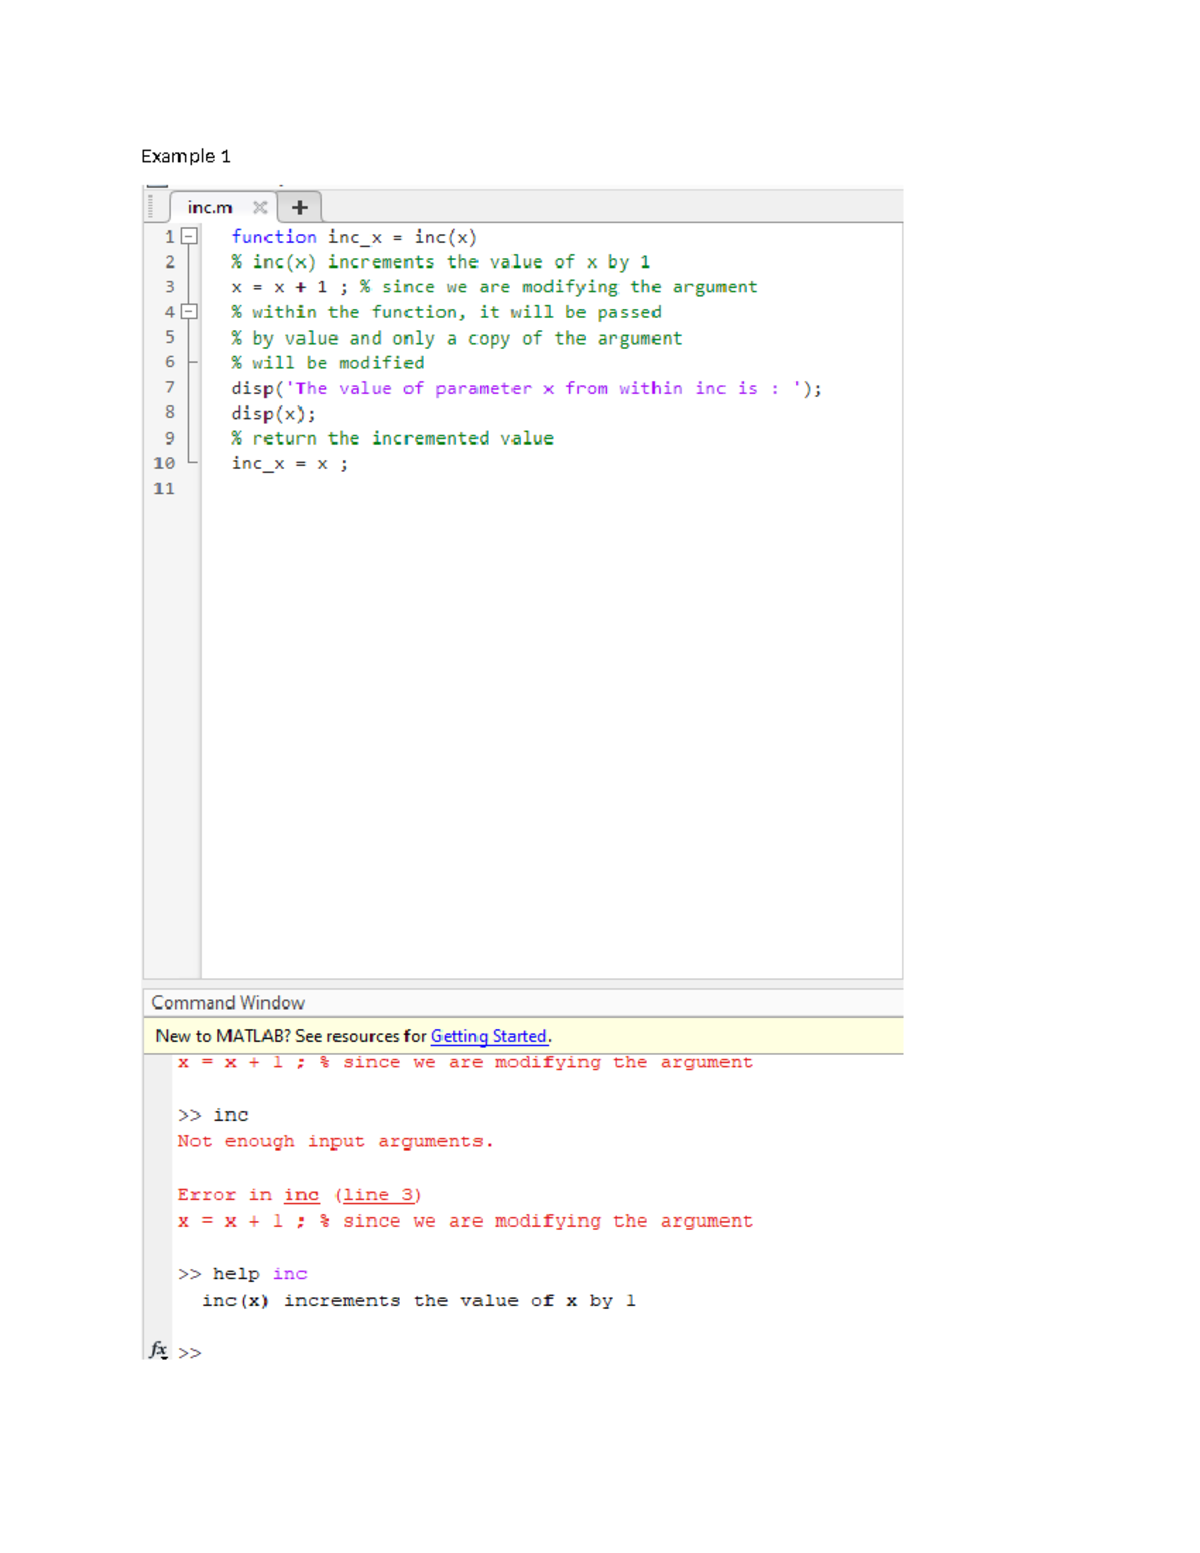The height and width of the screenshot is (1553, 1200).
Task: Click the 'Example 1' heading text
Action: click(x=186, y=156)
